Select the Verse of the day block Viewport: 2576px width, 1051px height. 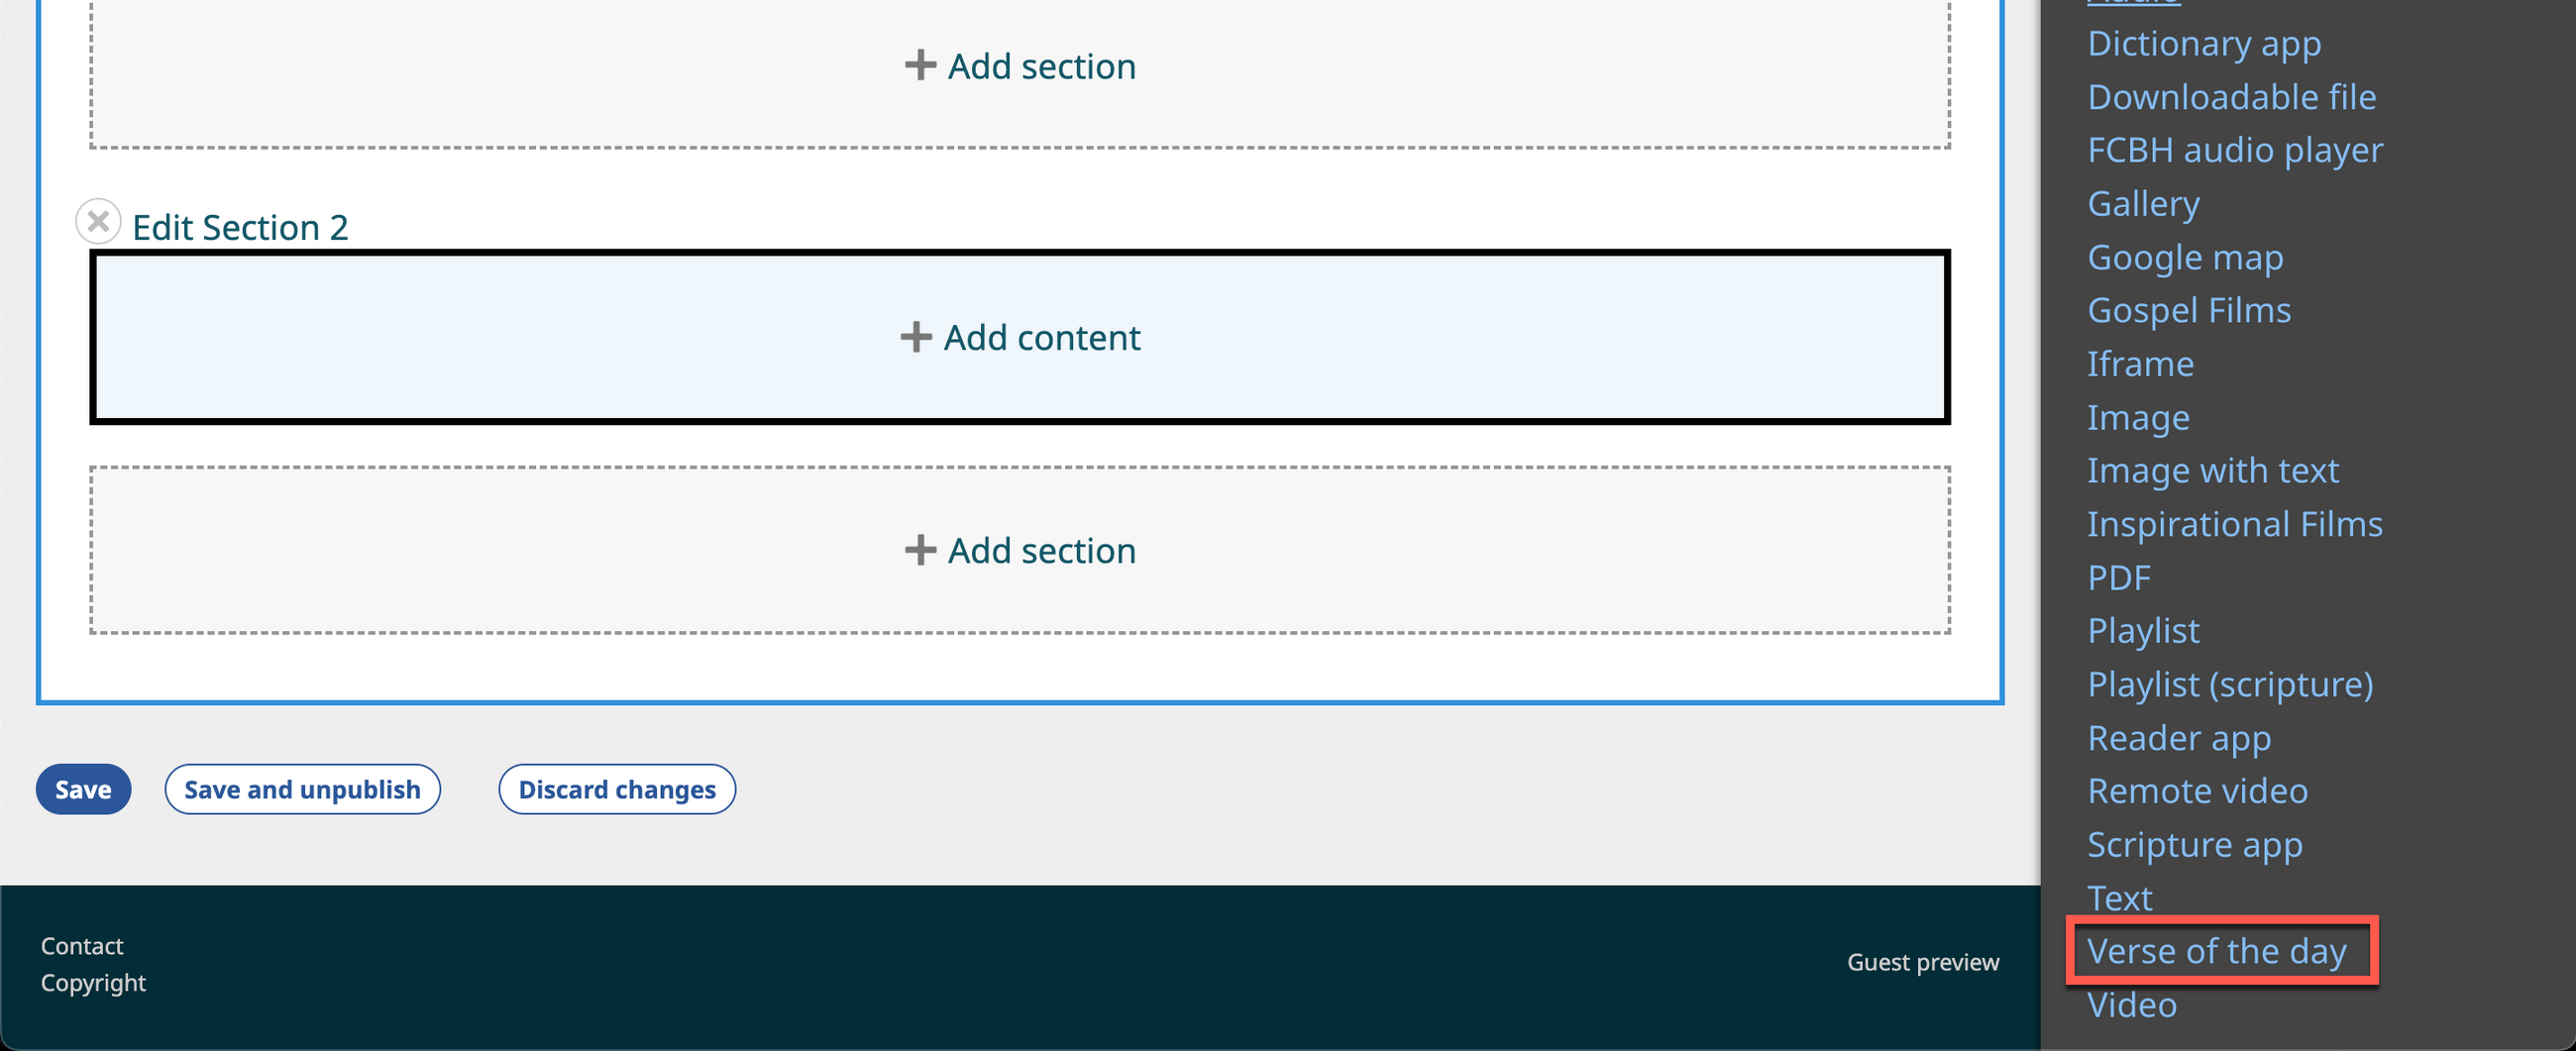2216,950
